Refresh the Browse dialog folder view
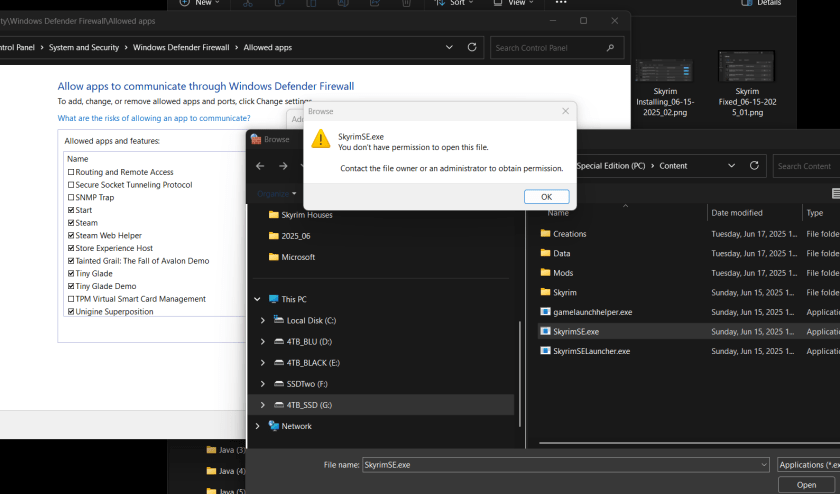Viewport: 840px width, 494px height. (755, 166)
